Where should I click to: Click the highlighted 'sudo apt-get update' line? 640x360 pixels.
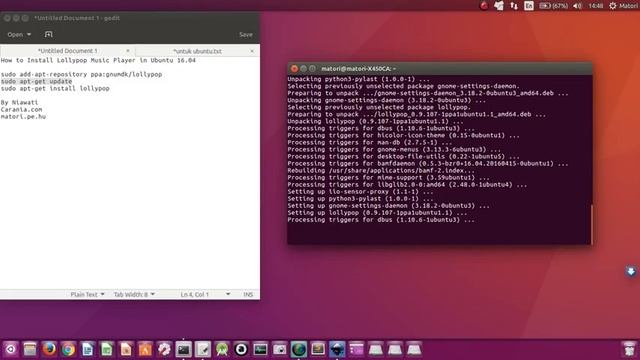(x=36, y=81)
